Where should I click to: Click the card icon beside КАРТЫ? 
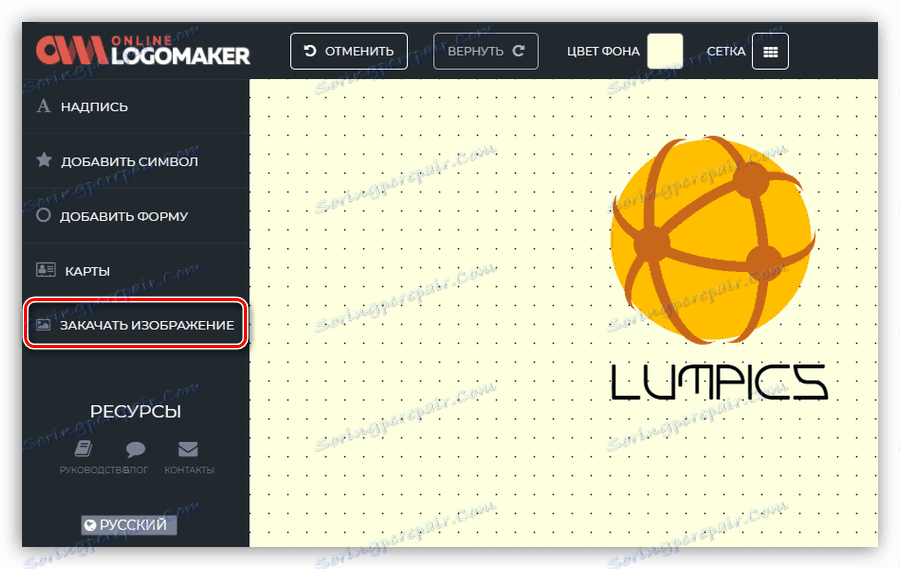click(x=46, y=269)
